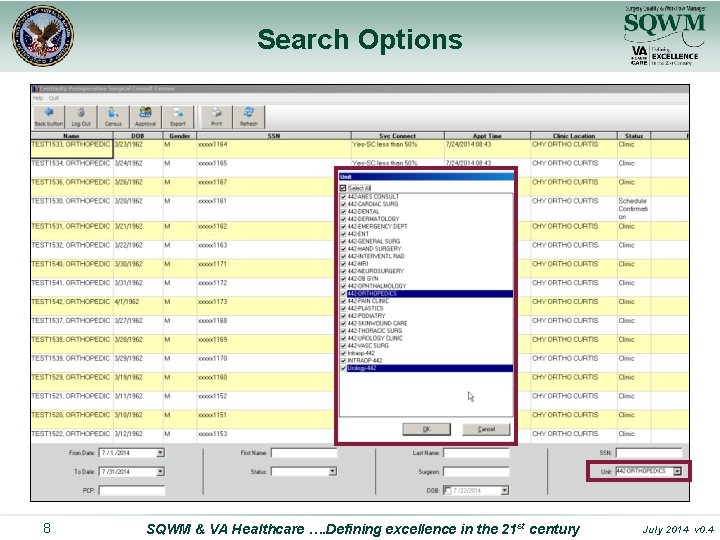
Task: Click the Print toolbar icon
Action: pyautogui.click(x=216, y=117)
